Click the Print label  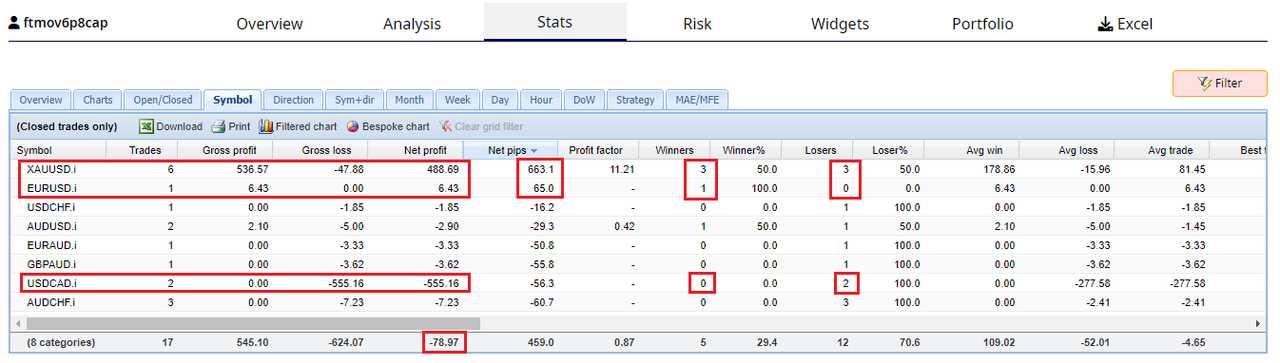(x=239, y=127)
